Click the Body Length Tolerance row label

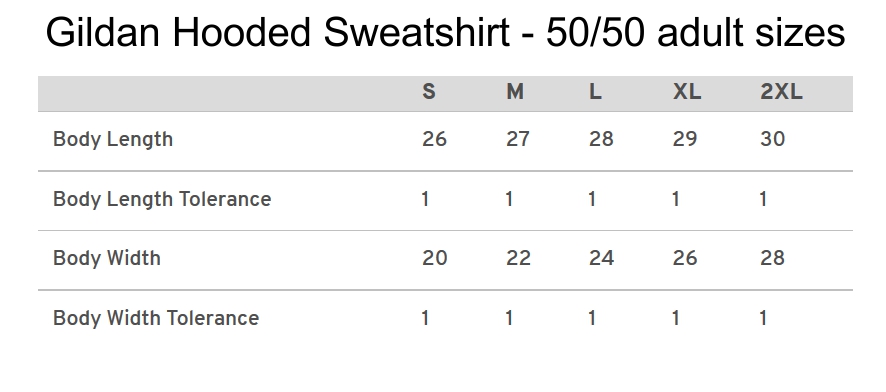point(162,199)
